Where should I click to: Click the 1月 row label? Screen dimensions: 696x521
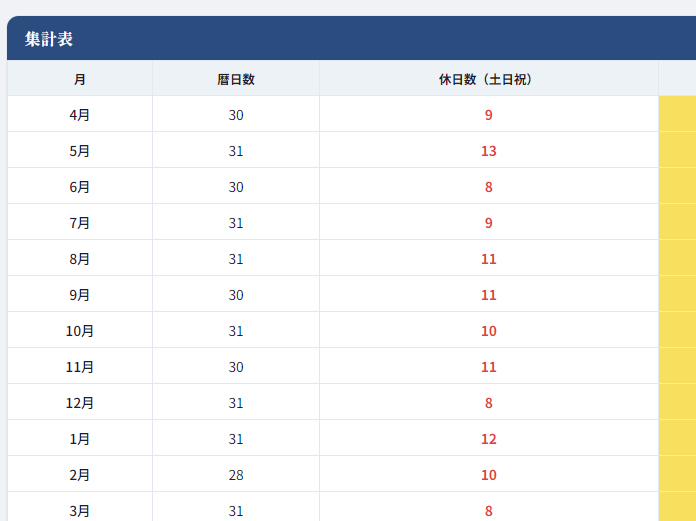click(79, 439)
